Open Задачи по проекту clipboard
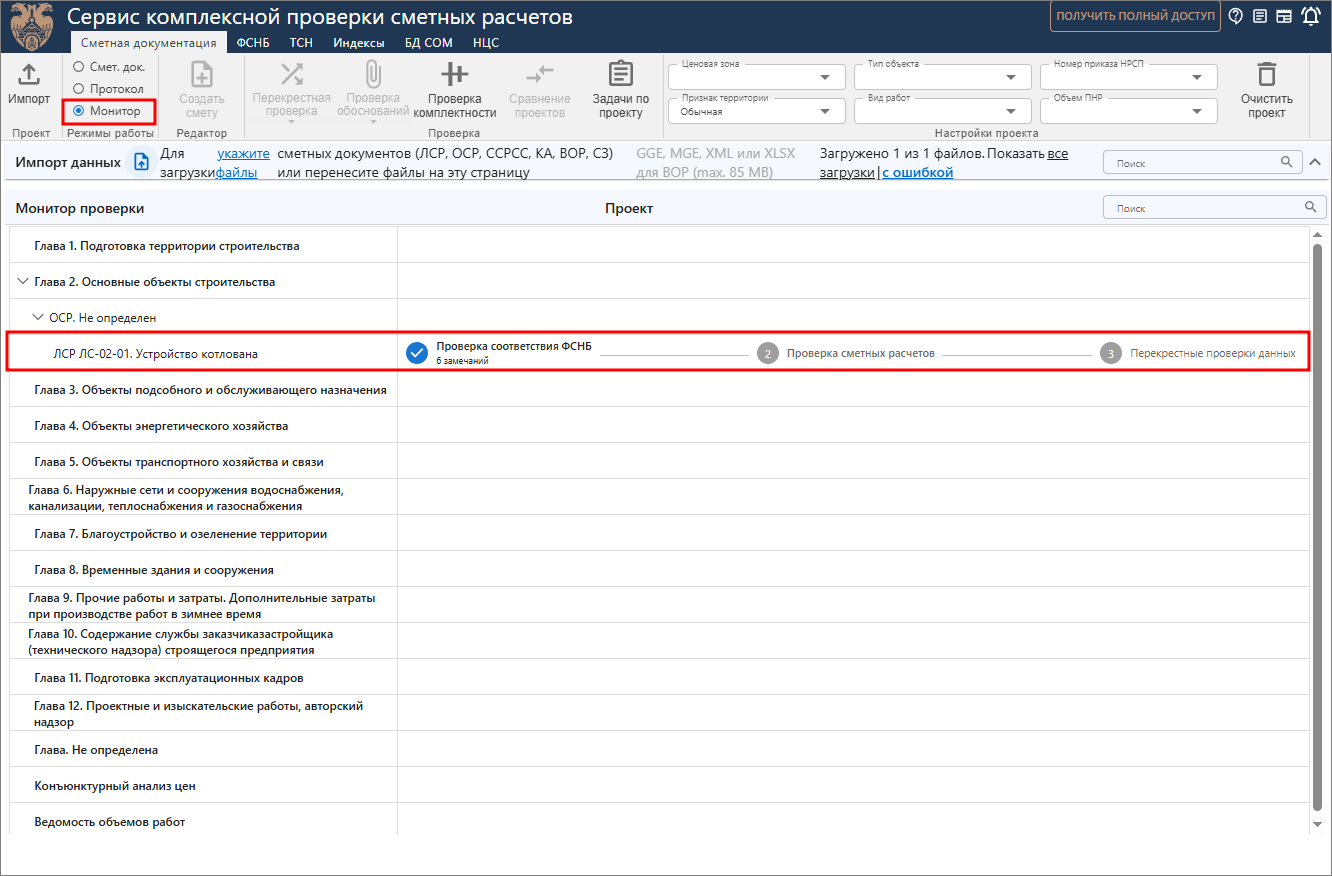The height and width of the screenshot is (876, 1332). (621, 74)
